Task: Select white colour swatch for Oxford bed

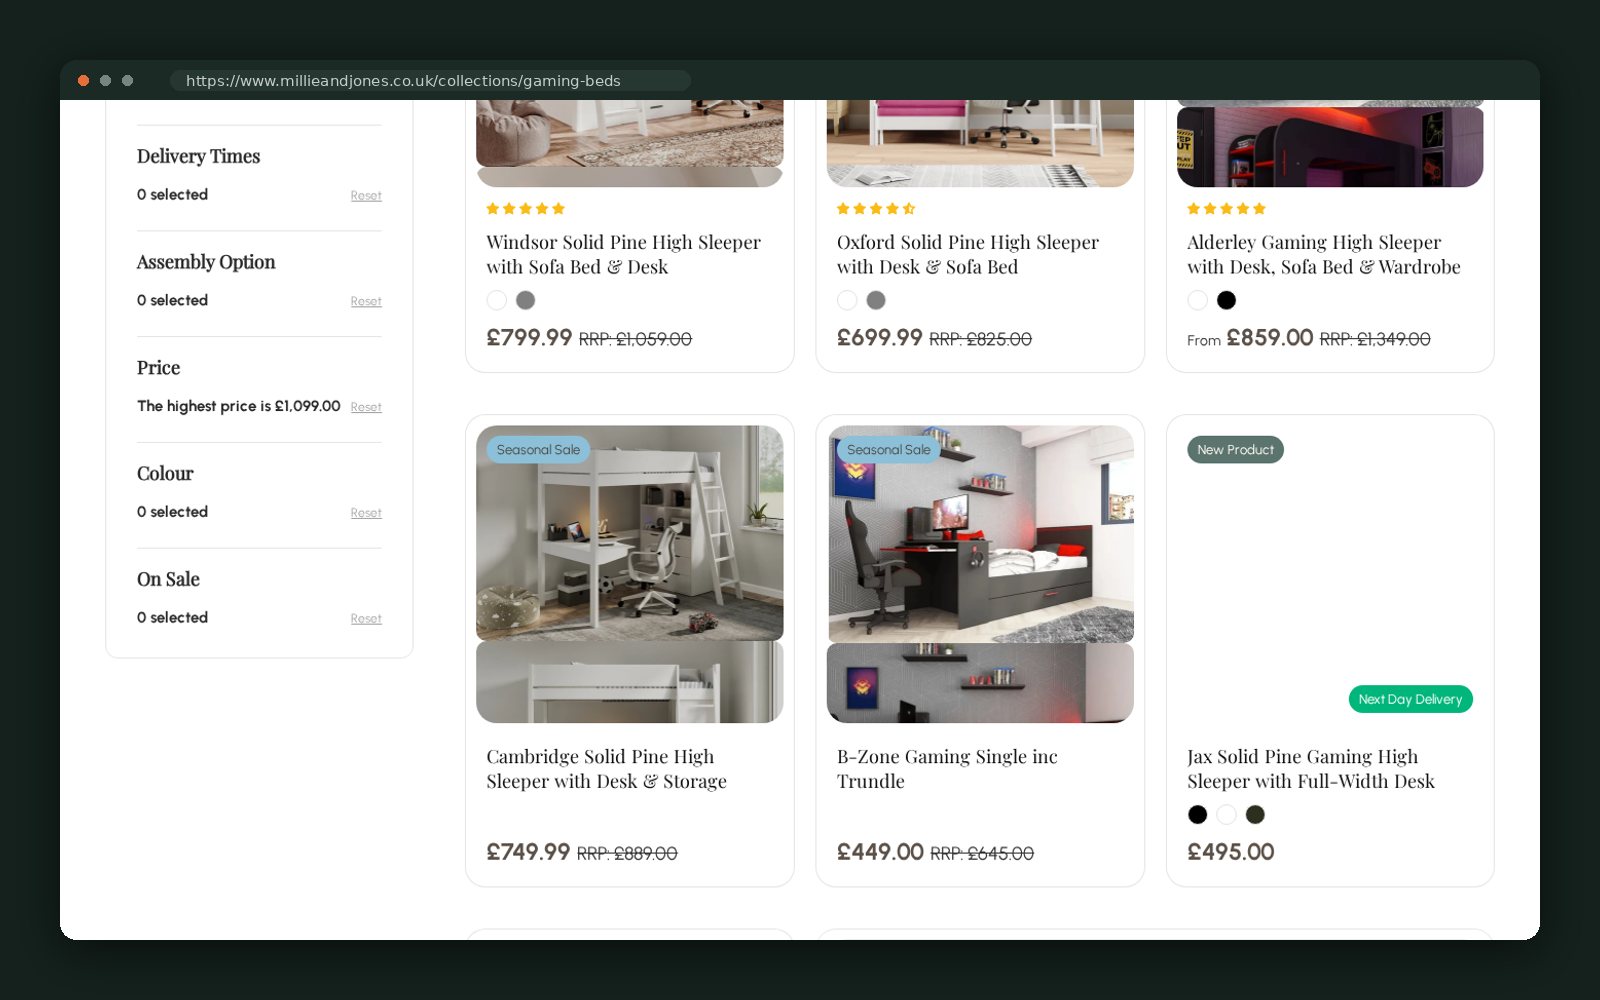Action: 847,300
